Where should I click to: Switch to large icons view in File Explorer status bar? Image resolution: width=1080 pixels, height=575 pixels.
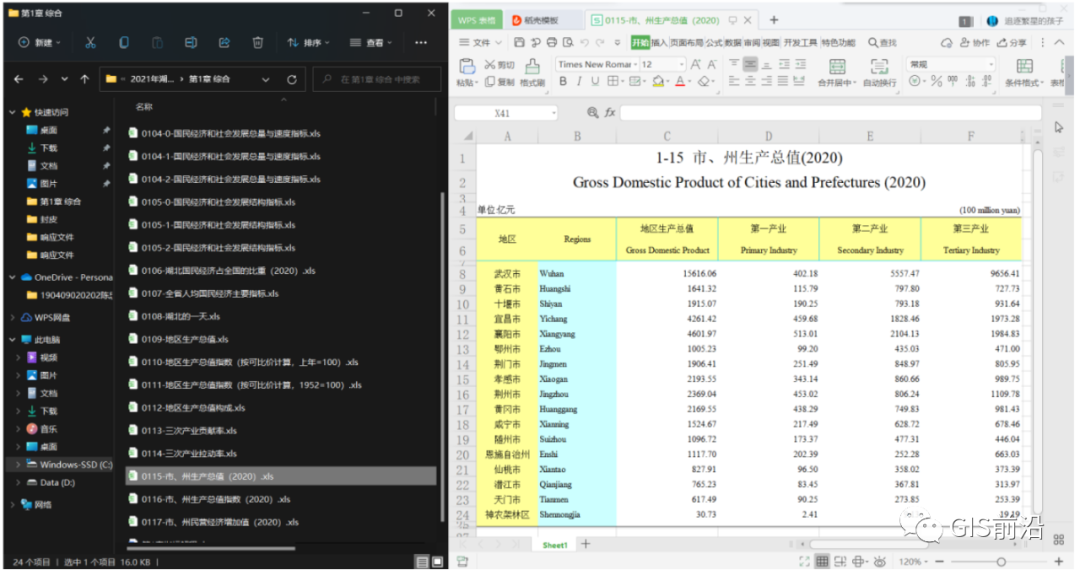pyautogui.click(x=437, y=562)
